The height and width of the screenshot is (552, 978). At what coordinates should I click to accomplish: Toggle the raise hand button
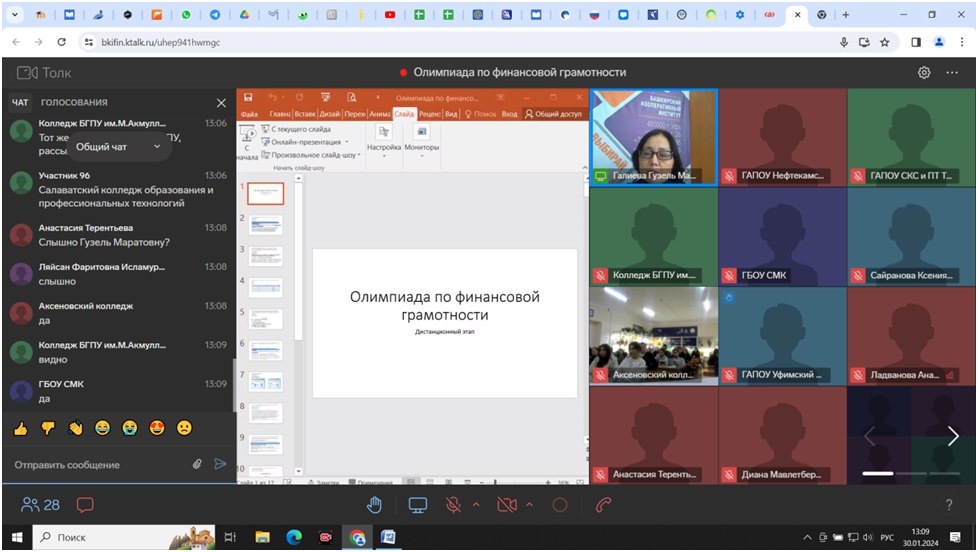pos(375,505)
